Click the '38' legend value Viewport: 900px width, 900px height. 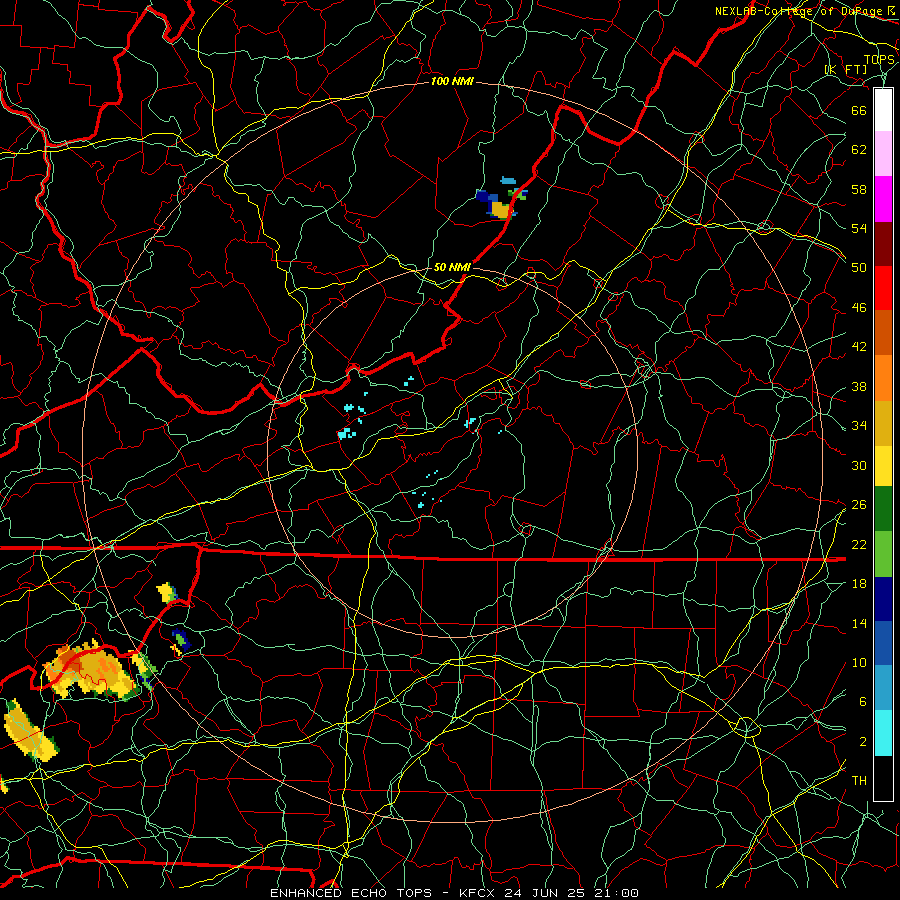[859, 387]
